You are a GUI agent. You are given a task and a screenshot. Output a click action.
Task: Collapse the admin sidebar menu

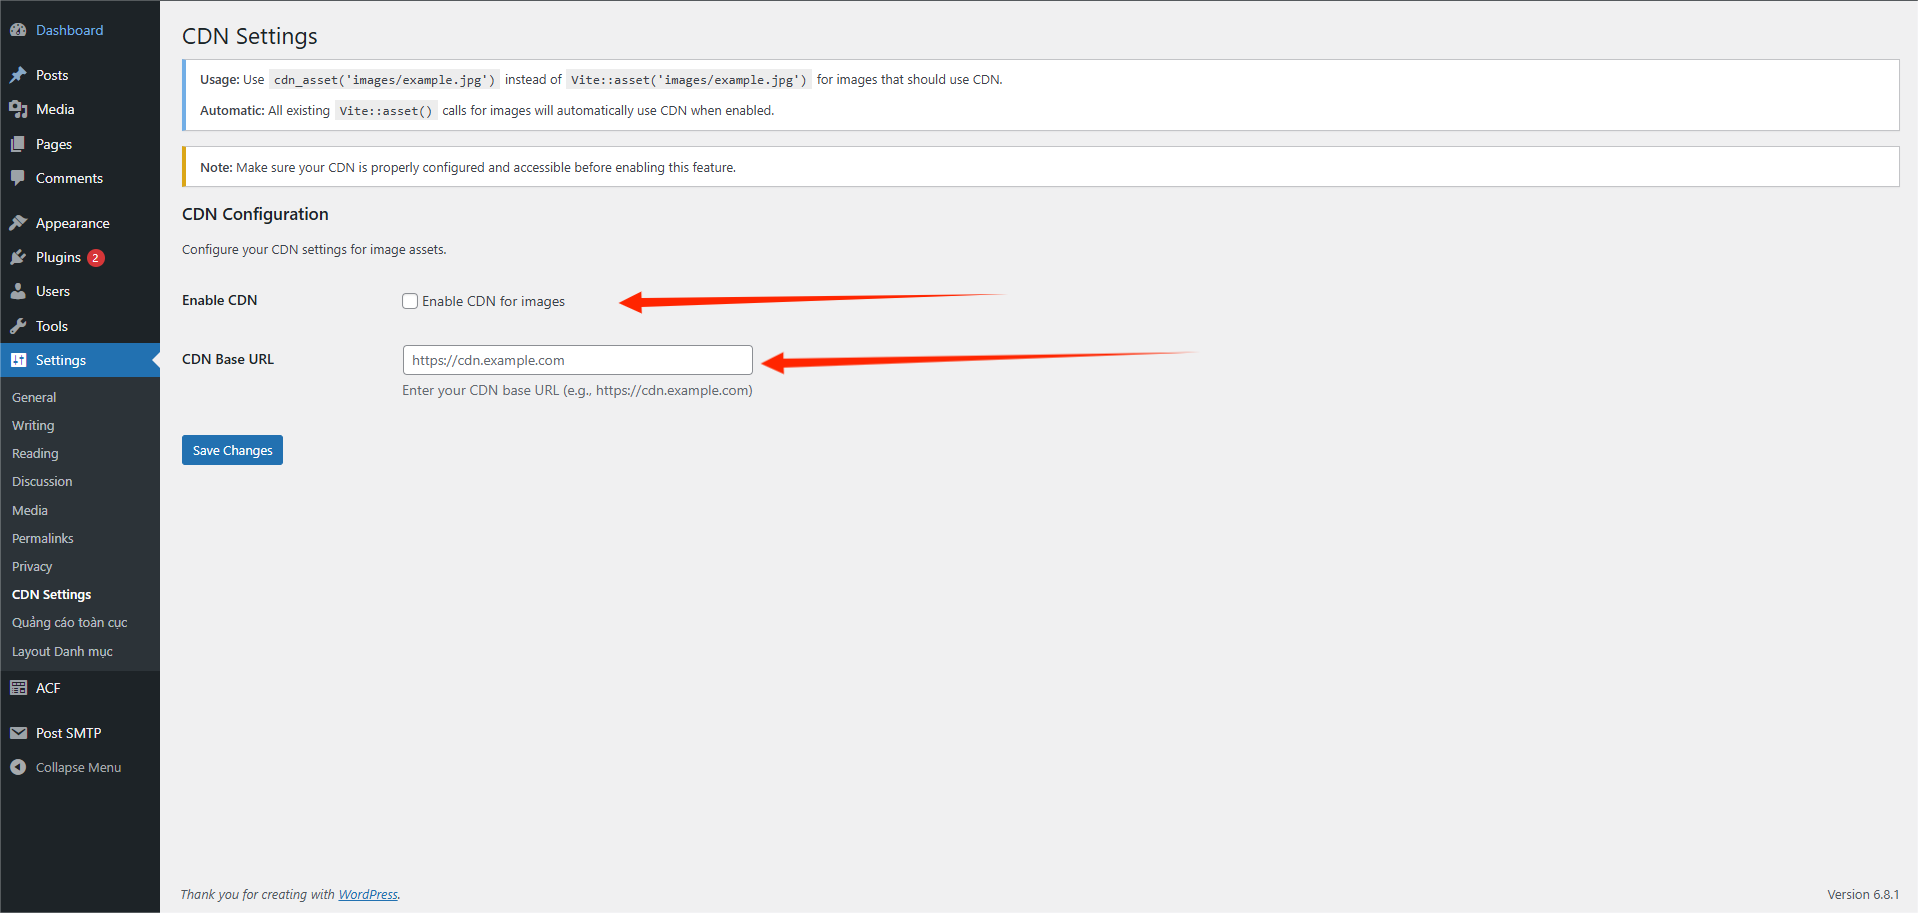78,767
